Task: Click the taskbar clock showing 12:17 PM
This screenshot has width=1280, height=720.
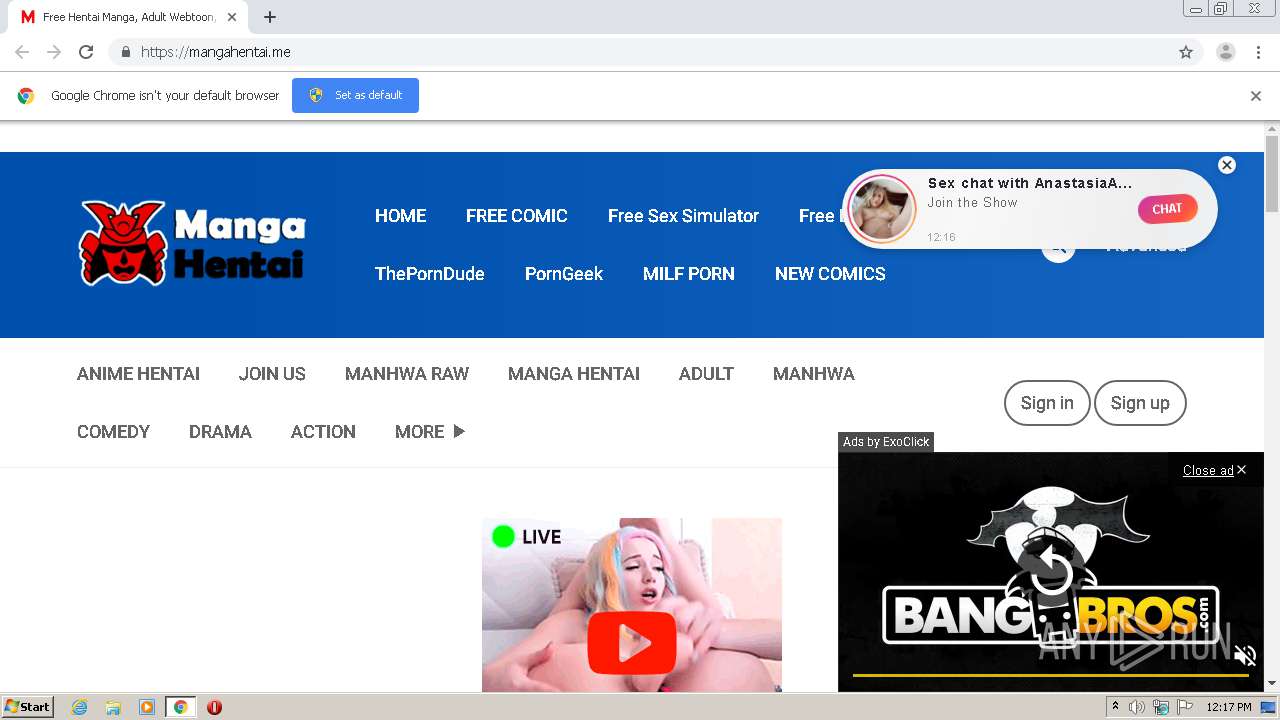Action: 1229,707
